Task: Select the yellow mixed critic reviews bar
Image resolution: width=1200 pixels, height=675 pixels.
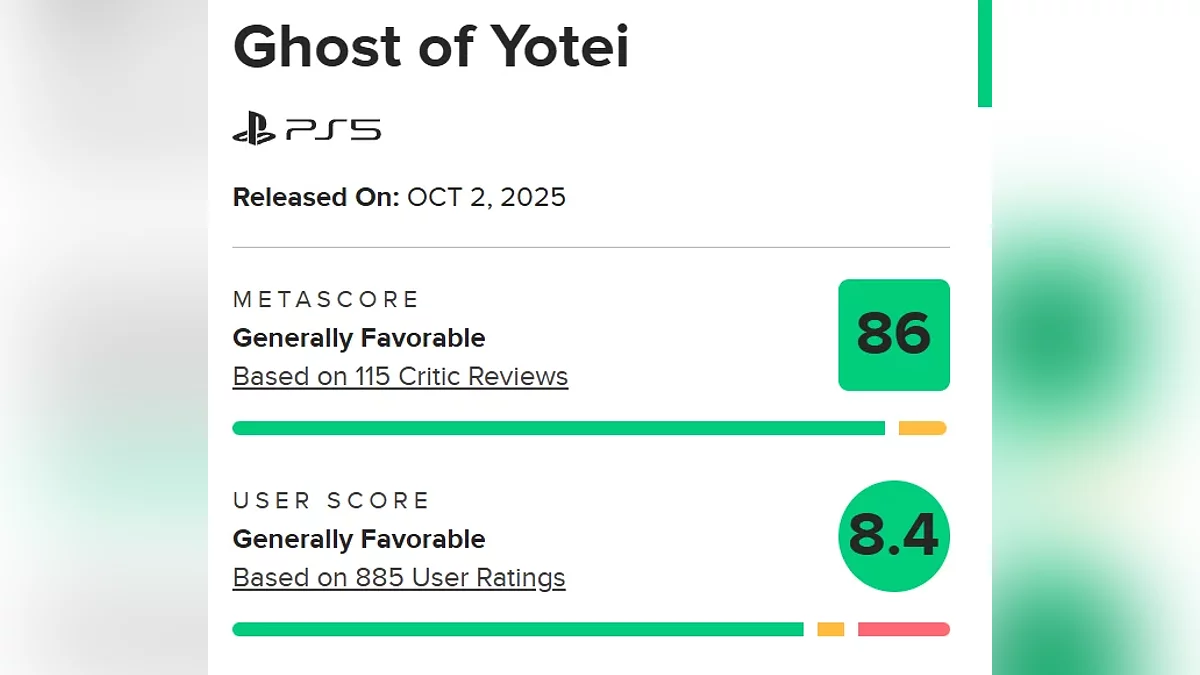Action: 922,428
